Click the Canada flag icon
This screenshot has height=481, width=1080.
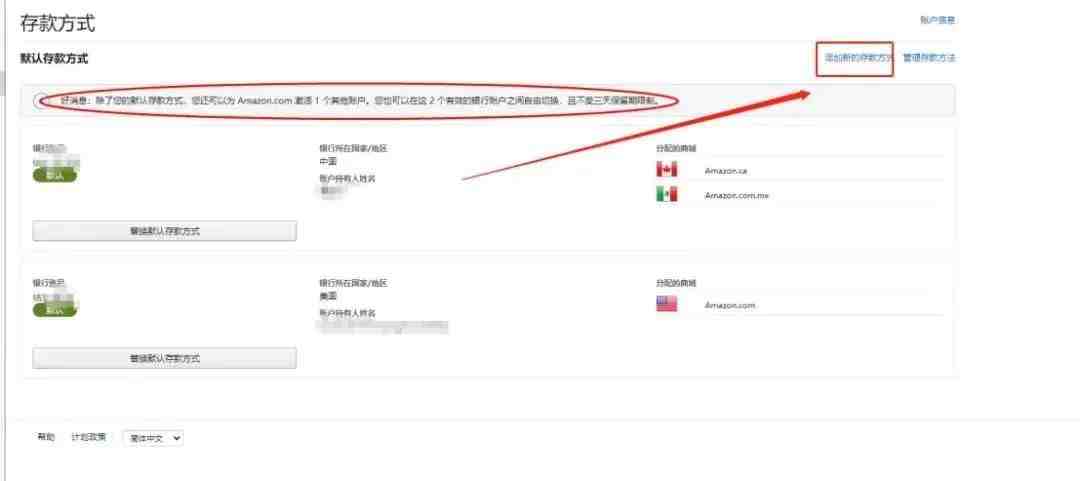point(667,170)
